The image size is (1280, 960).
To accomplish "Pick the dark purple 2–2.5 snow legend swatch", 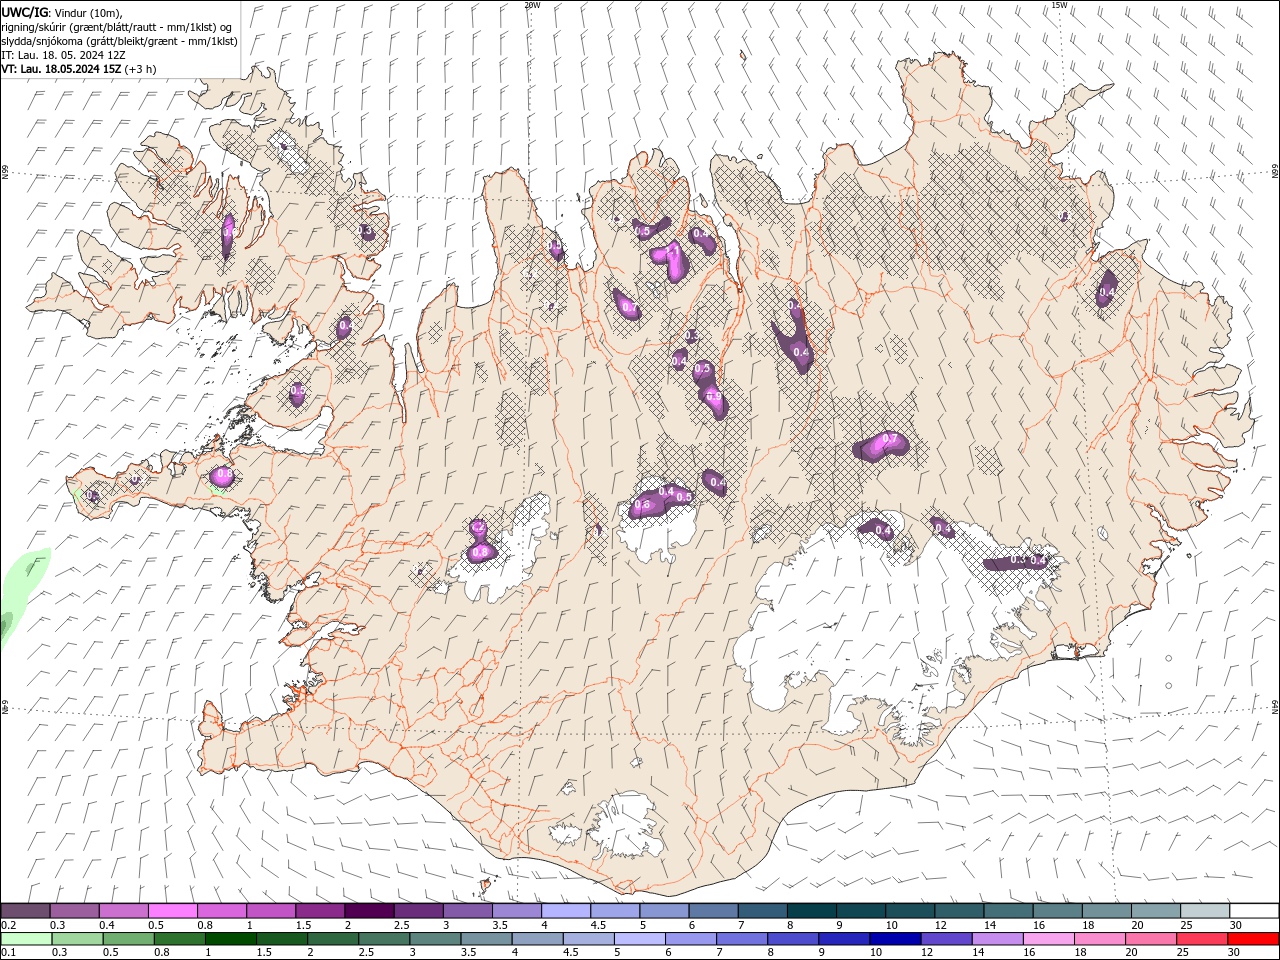I will point(369,911).
